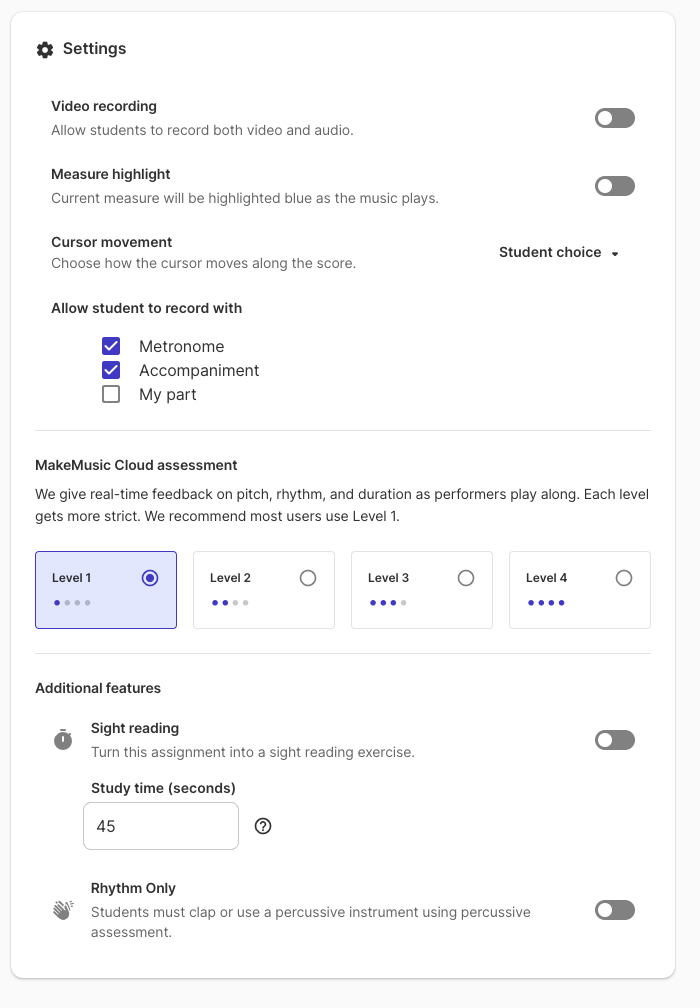Select the Level 3 radio button
The image size is (700, 1008).
466,577
